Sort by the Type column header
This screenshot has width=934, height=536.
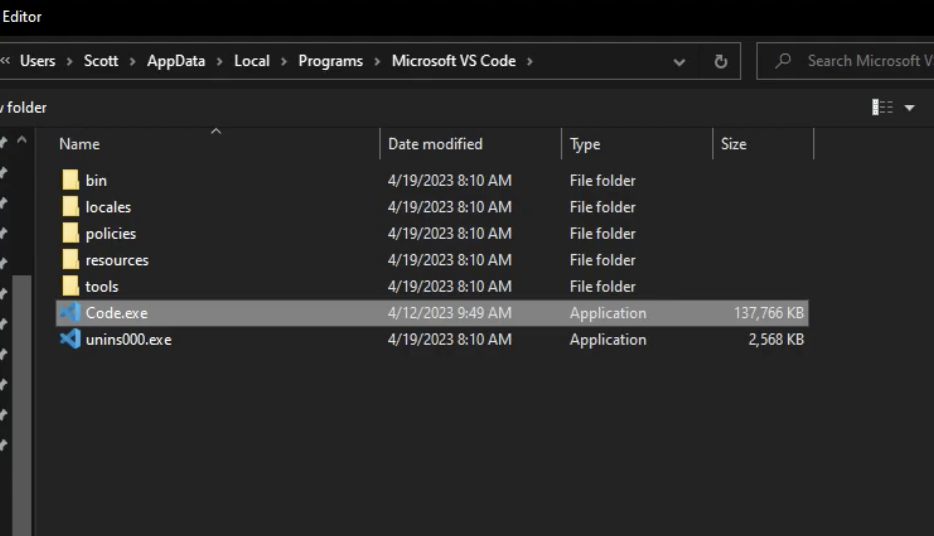click(x=584, y=145)
